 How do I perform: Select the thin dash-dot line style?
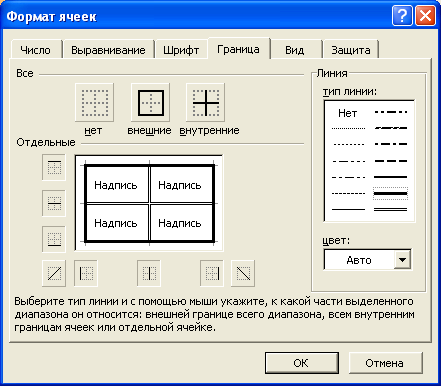[349, 177]
